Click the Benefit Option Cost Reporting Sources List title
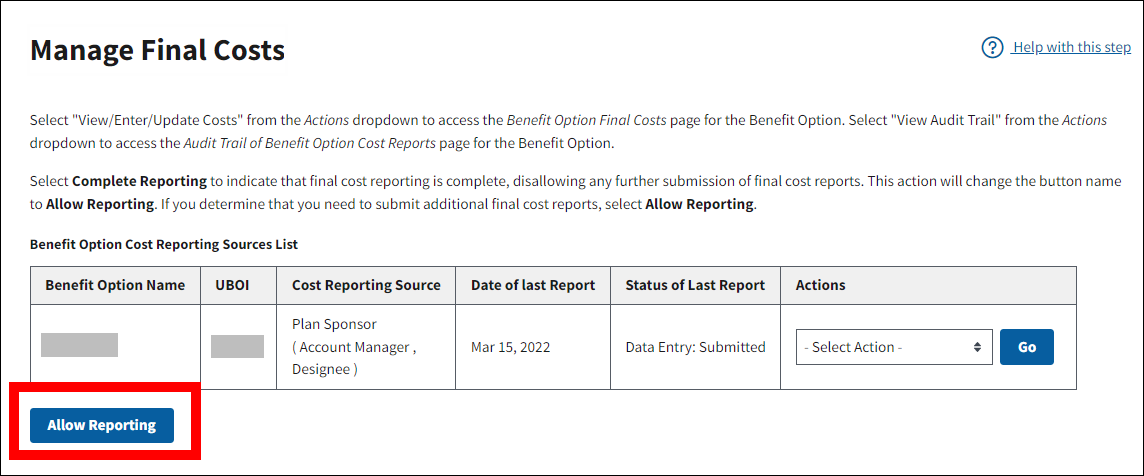Viewport: 1144px width, 476px height. click(x=164, y=244)
